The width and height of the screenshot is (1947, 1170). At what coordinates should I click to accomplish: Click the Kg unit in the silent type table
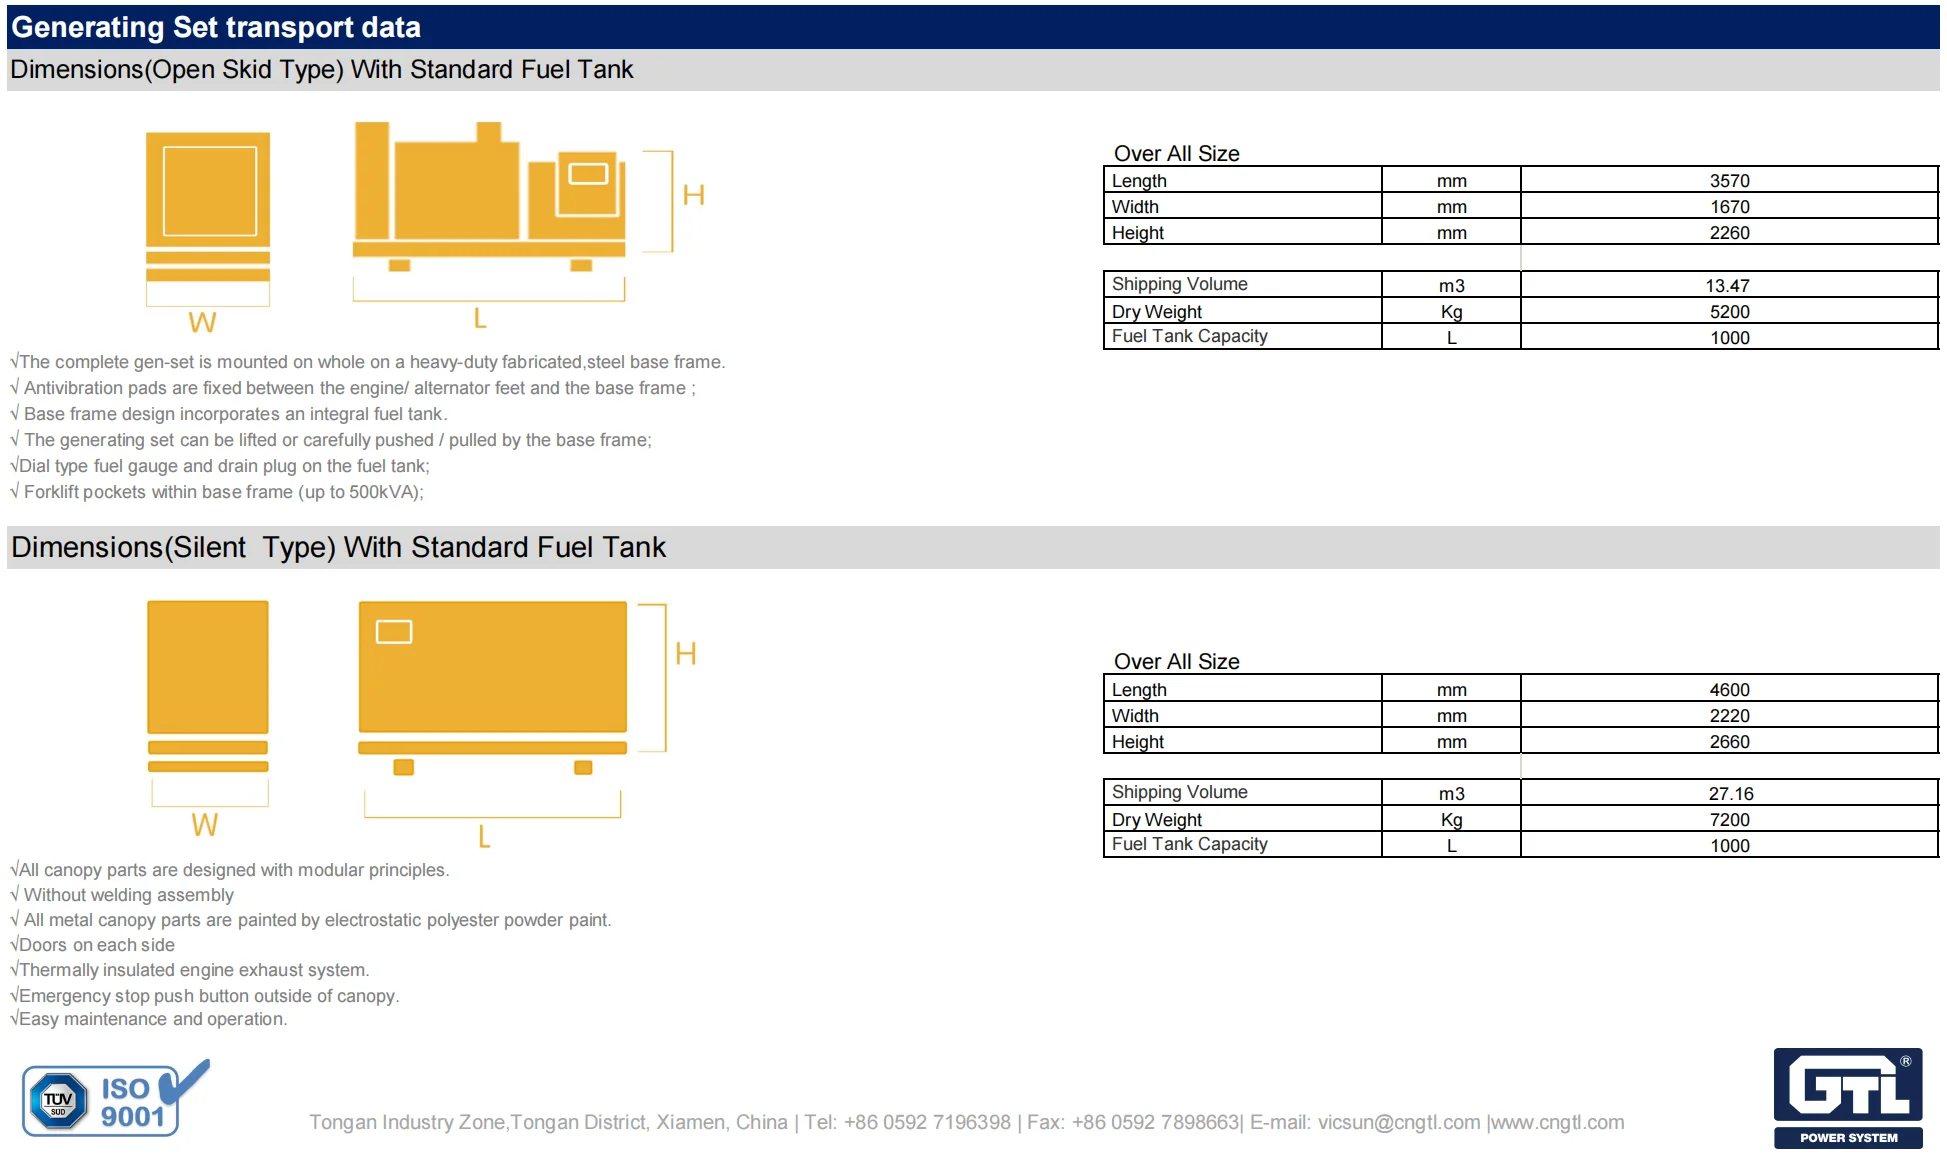tap(1451, 820)
